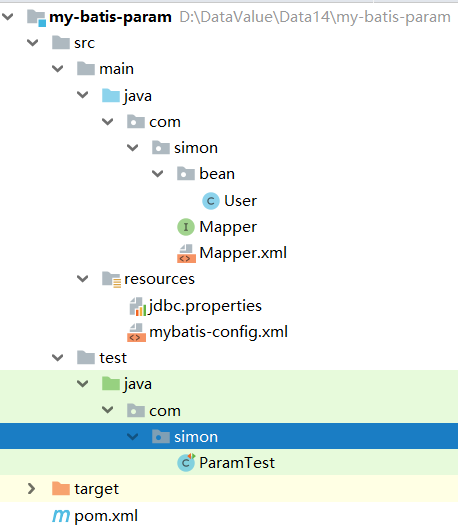458x528 pixels.
Task: Click the mybatis-config.xml file icon
Action: (x=136, y=332)
